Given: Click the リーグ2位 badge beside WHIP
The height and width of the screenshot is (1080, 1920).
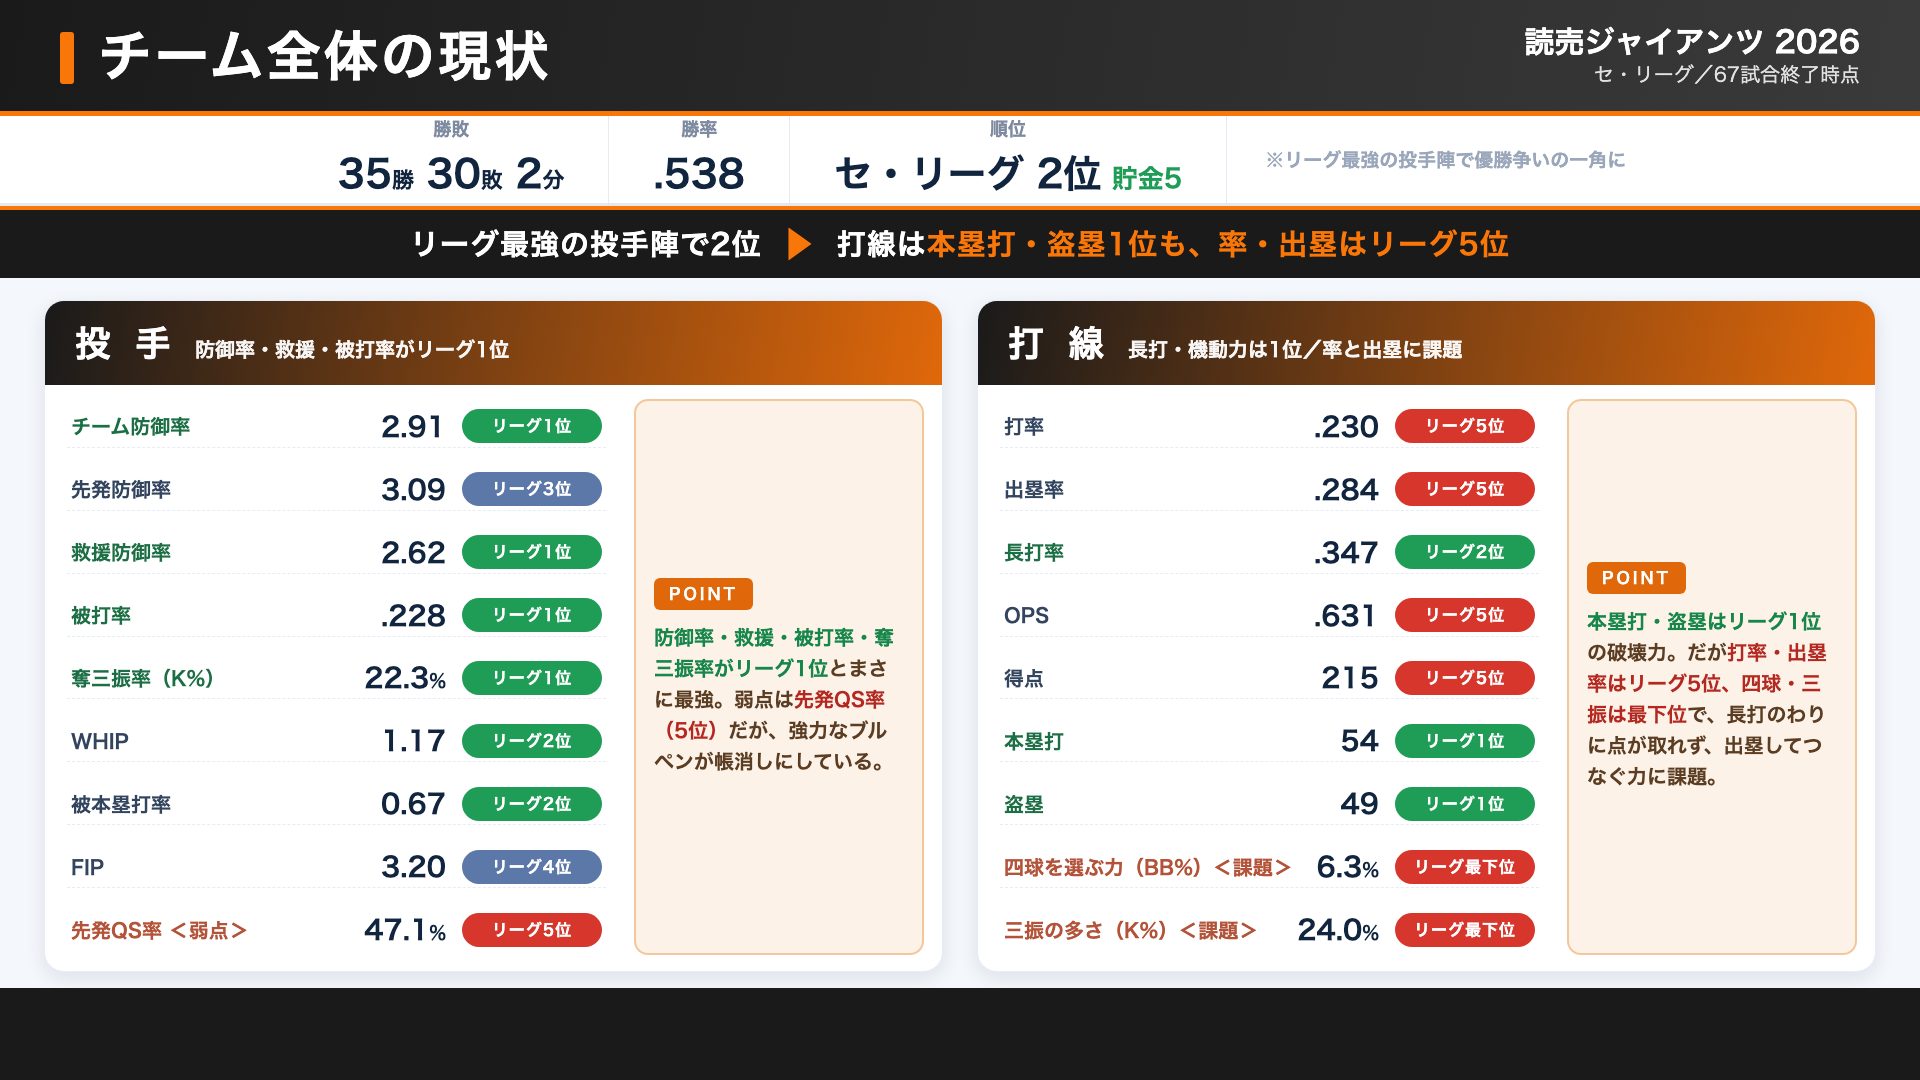Looking at the screenshot, I should [532, 741].
